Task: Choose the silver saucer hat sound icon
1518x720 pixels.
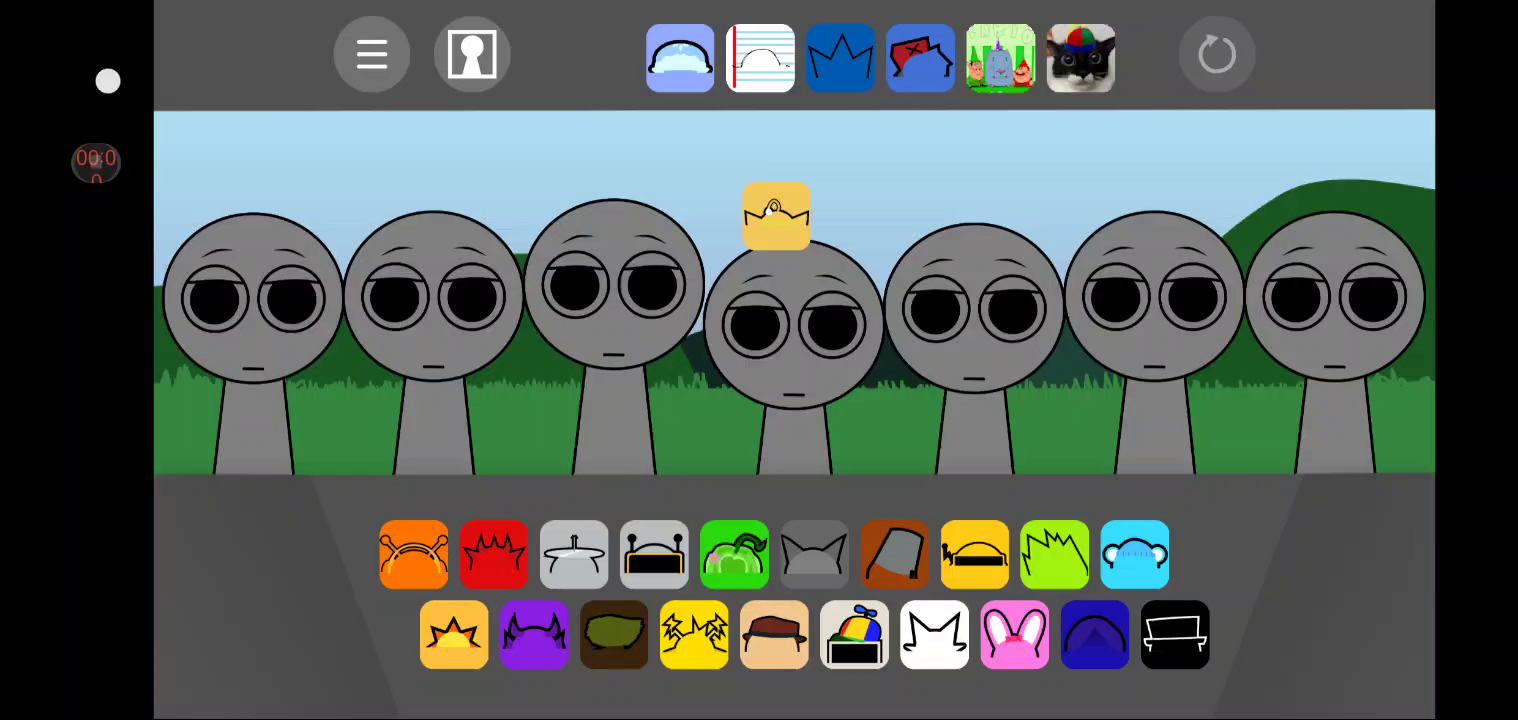Action: (x=574, y=555)
